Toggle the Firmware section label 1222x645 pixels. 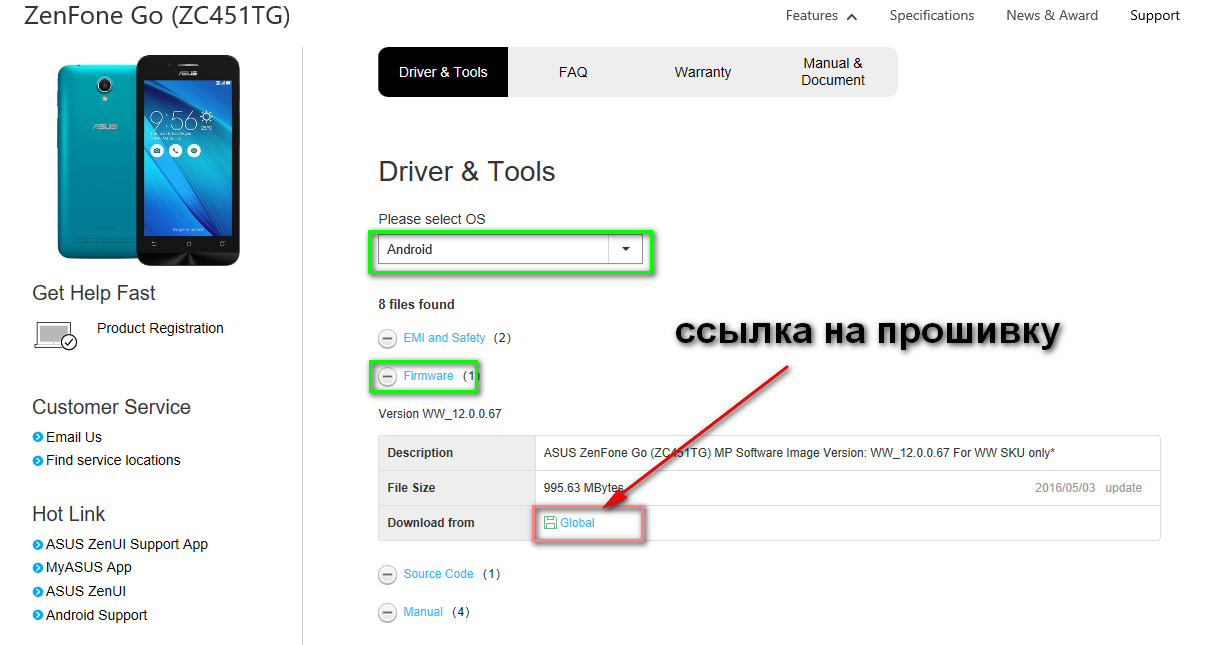click(428, 376)
